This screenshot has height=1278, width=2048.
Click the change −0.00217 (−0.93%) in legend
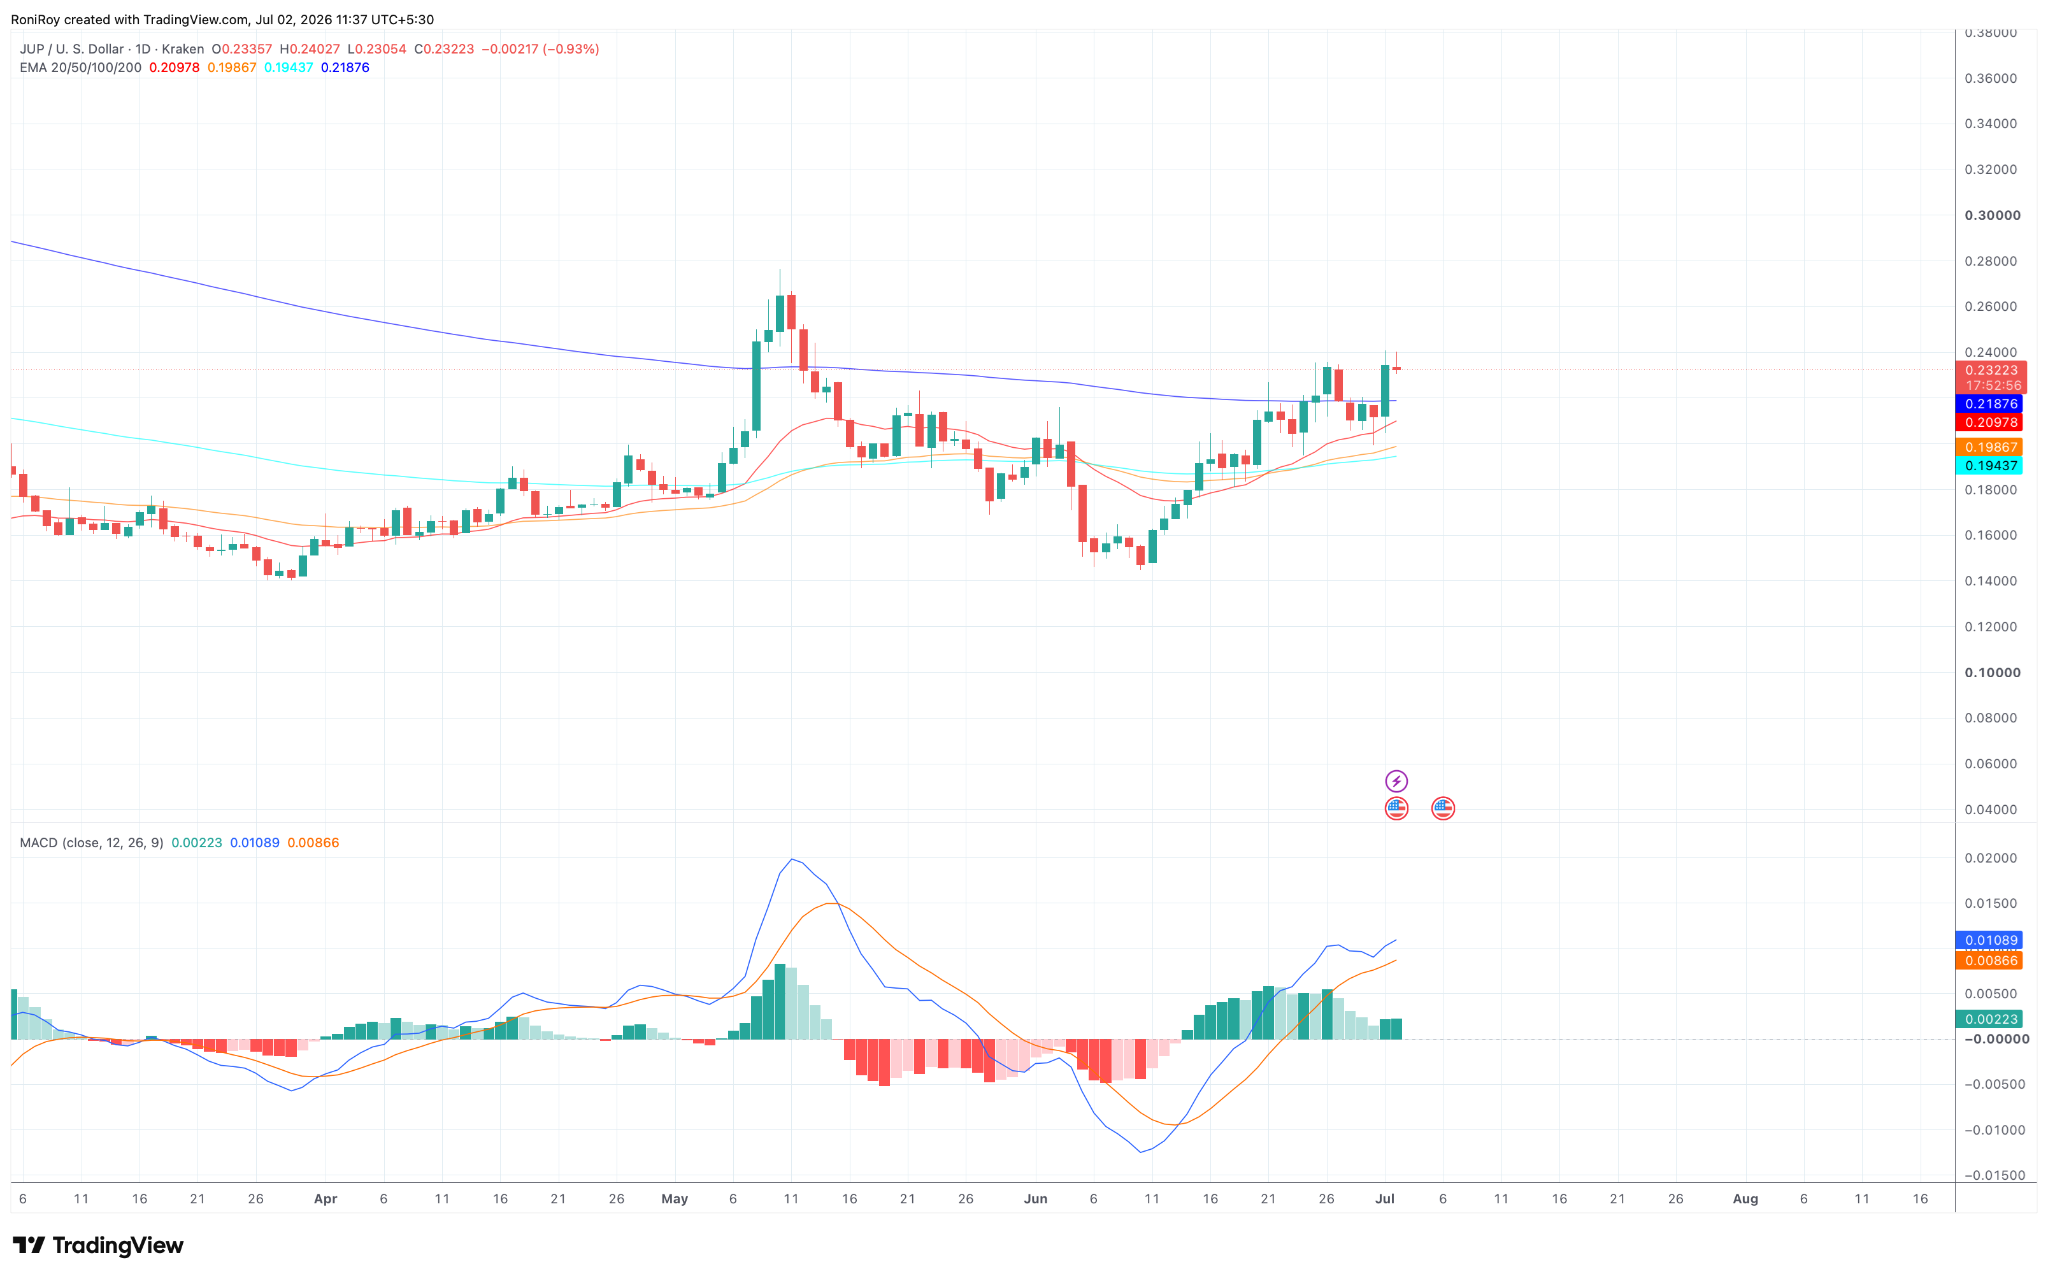pyautogui.click(x=540, y=49)
